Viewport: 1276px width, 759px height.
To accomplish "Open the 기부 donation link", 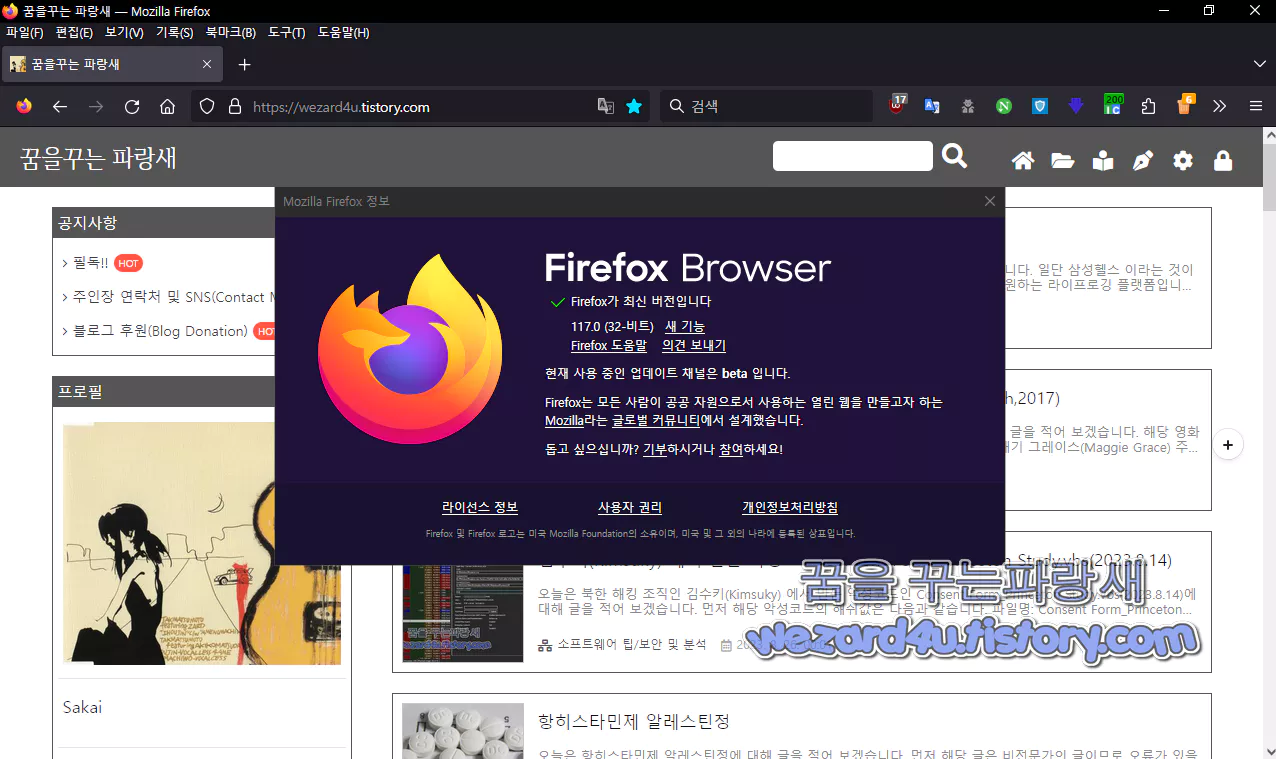I will [x=656, y=449].
